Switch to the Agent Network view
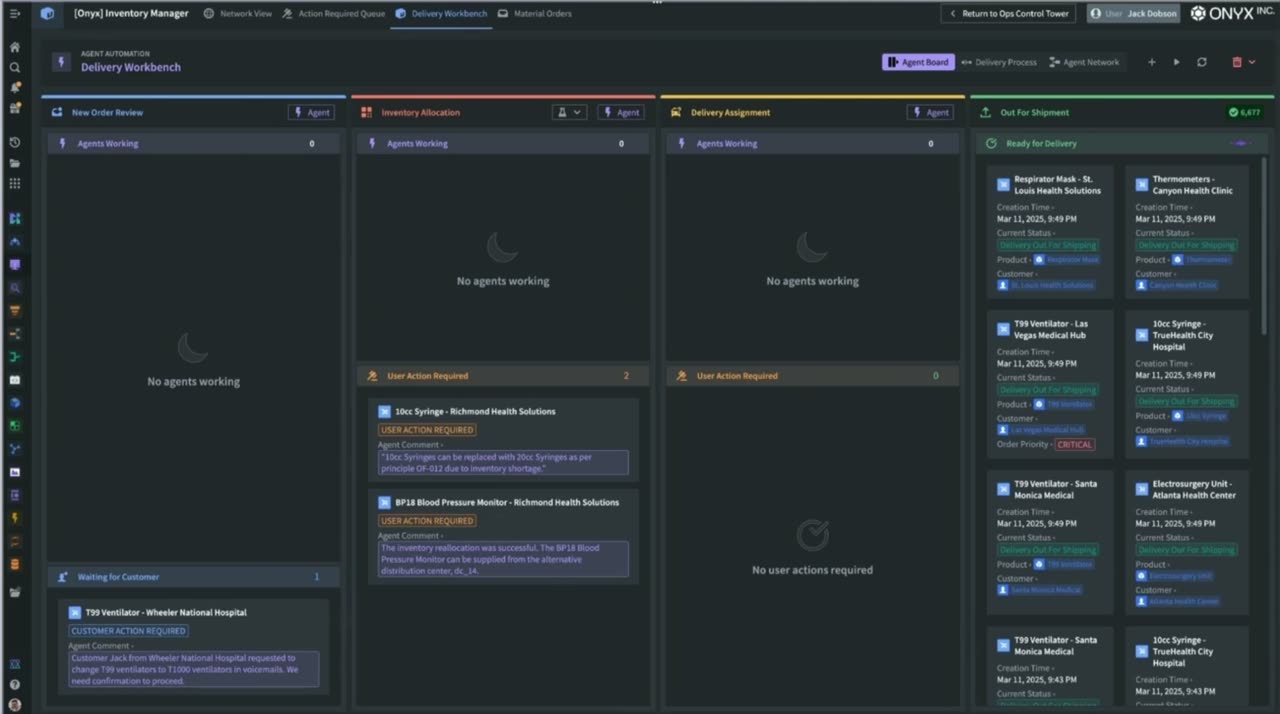Screen dimensions: 1280x714 (x=1085, y=62)
